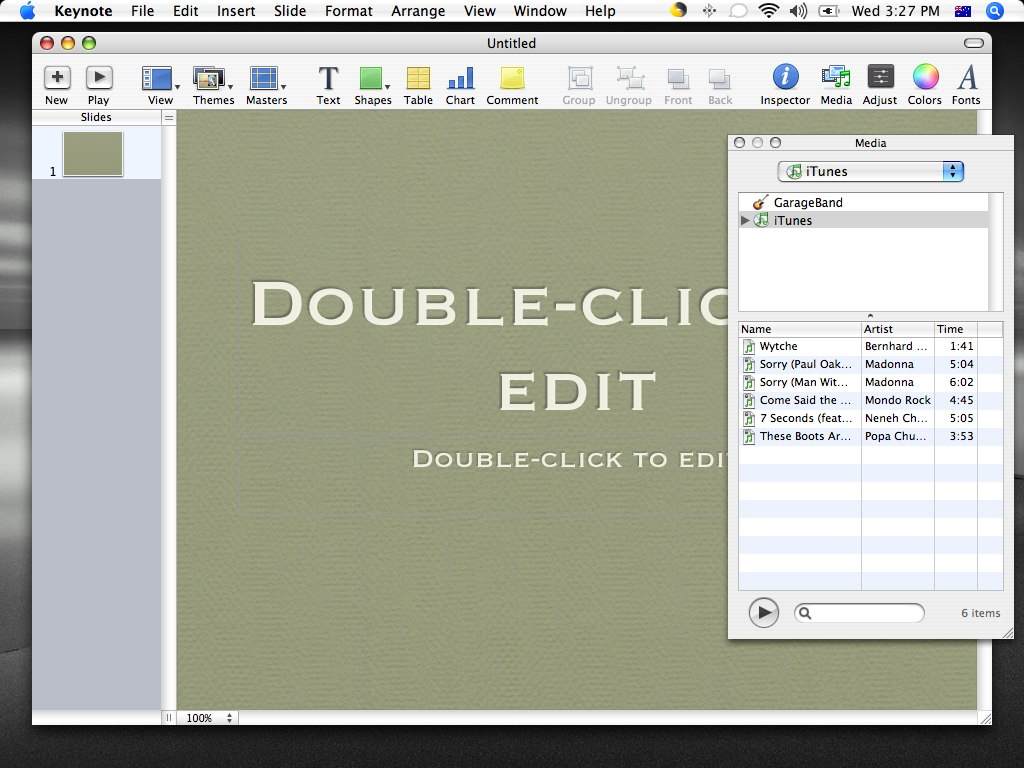This screenshot has height=768, width=1024.
Task: Open the Arrange menu
Action: [418, 11]
